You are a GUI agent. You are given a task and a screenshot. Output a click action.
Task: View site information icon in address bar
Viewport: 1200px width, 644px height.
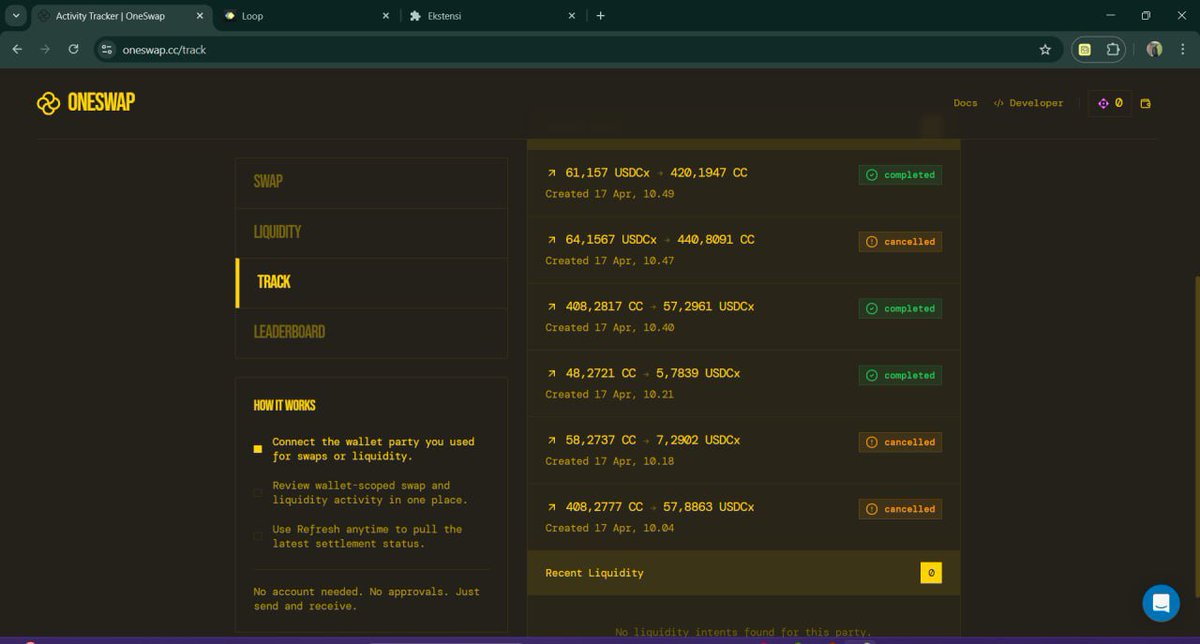108,49
